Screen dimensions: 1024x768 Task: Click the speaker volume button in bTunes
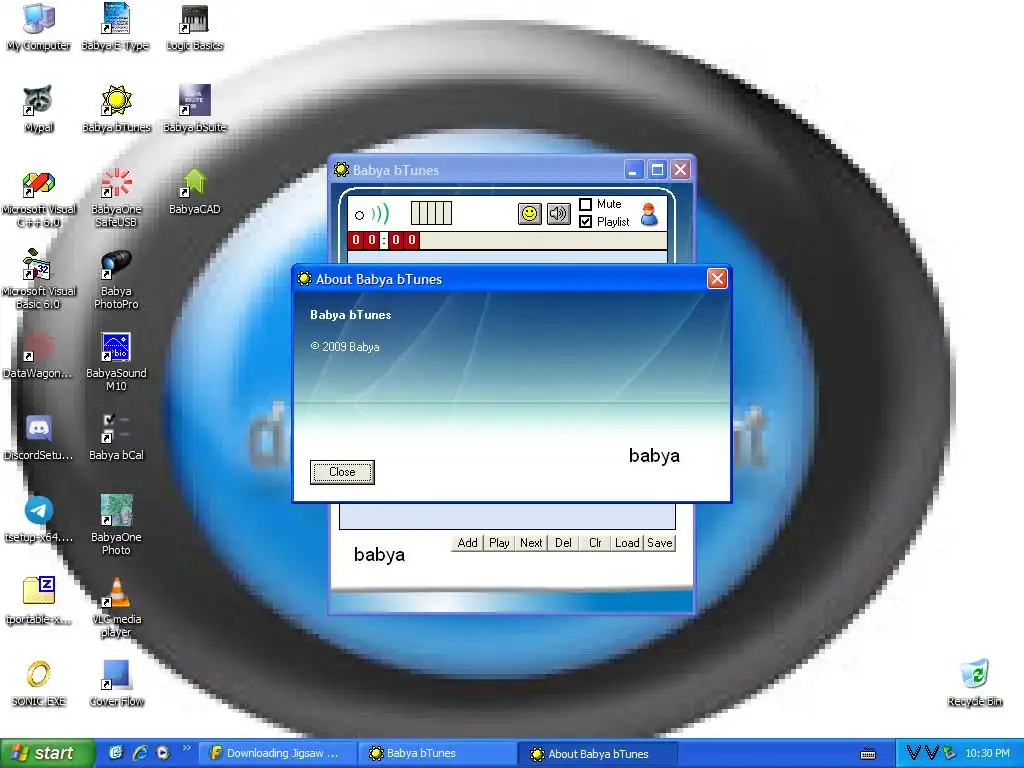point(558,214)
